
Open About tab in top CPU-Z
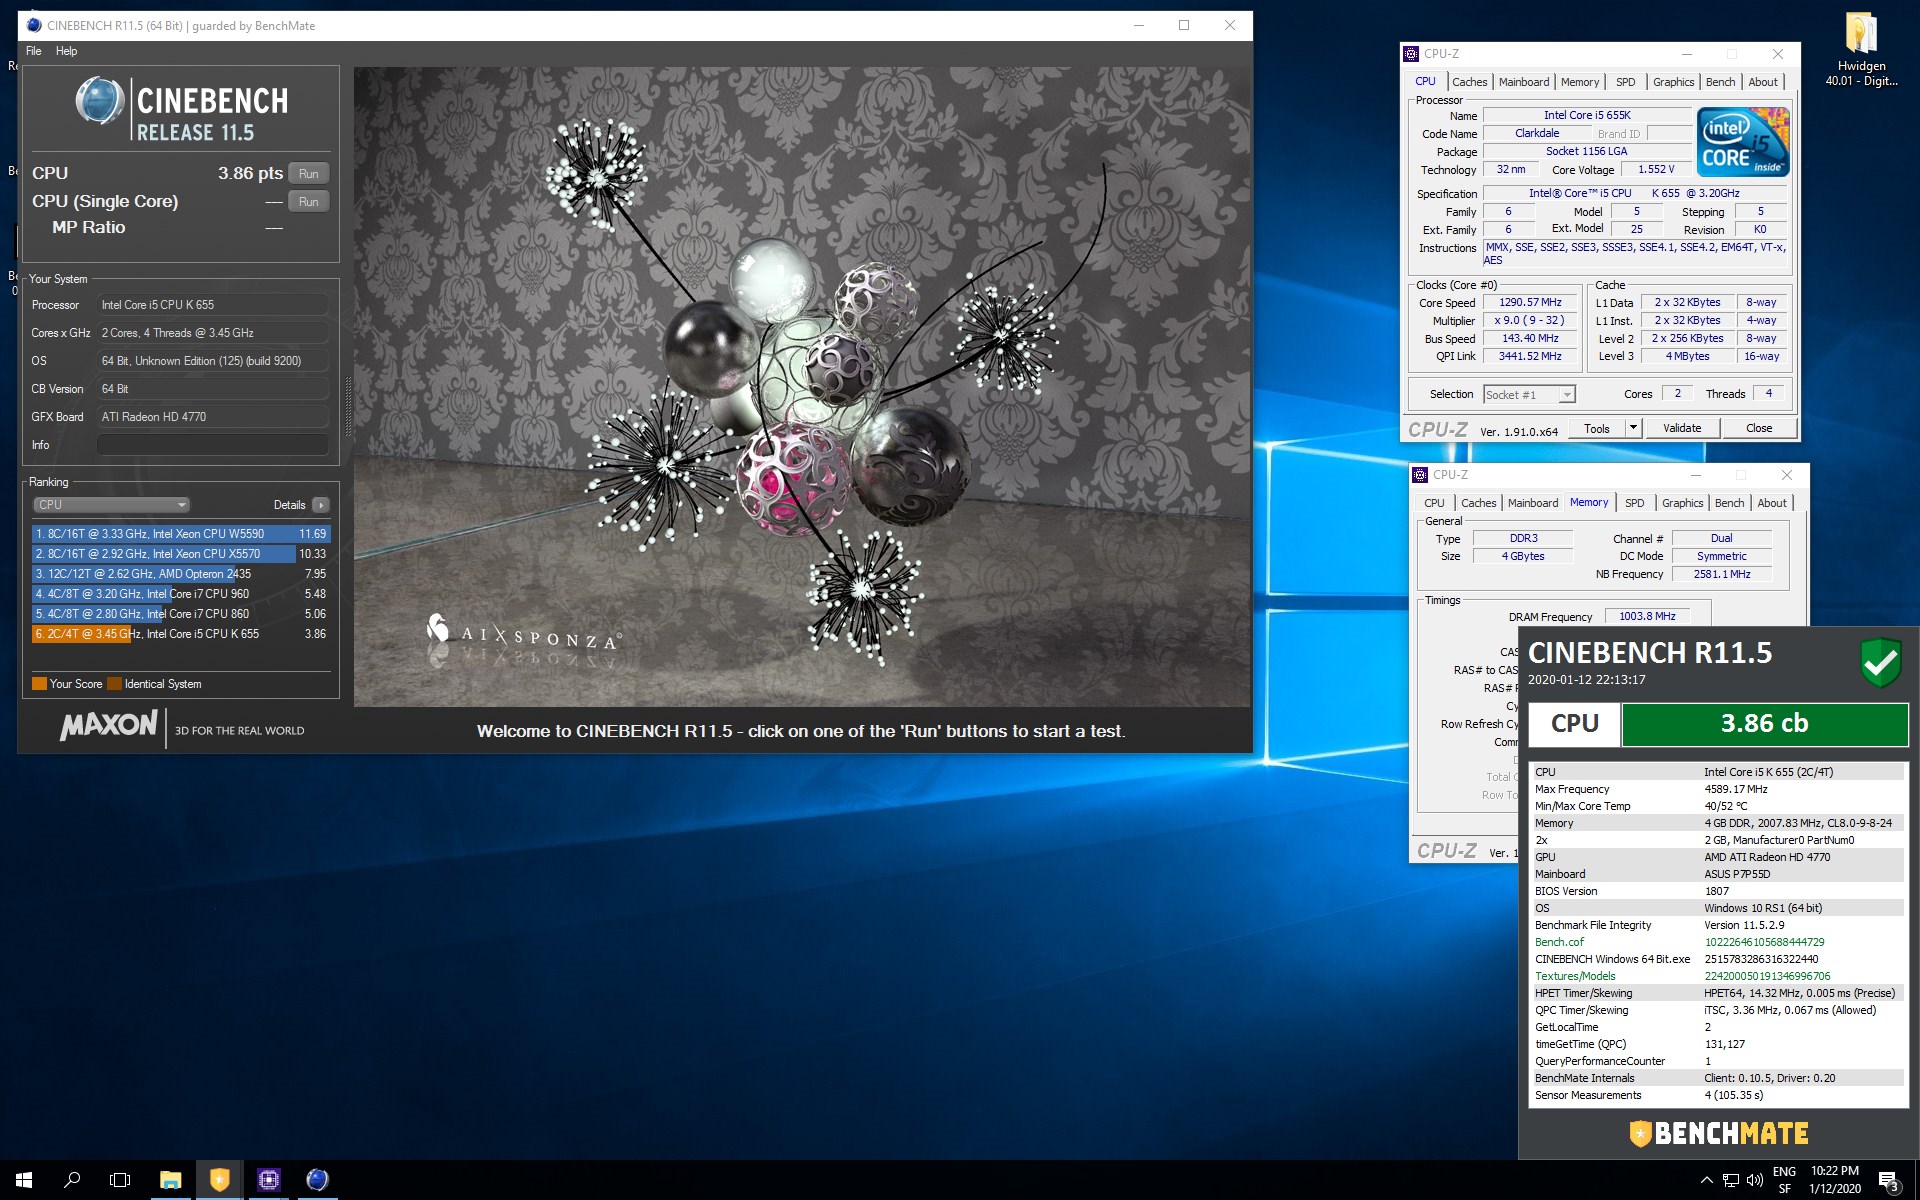1763,82
